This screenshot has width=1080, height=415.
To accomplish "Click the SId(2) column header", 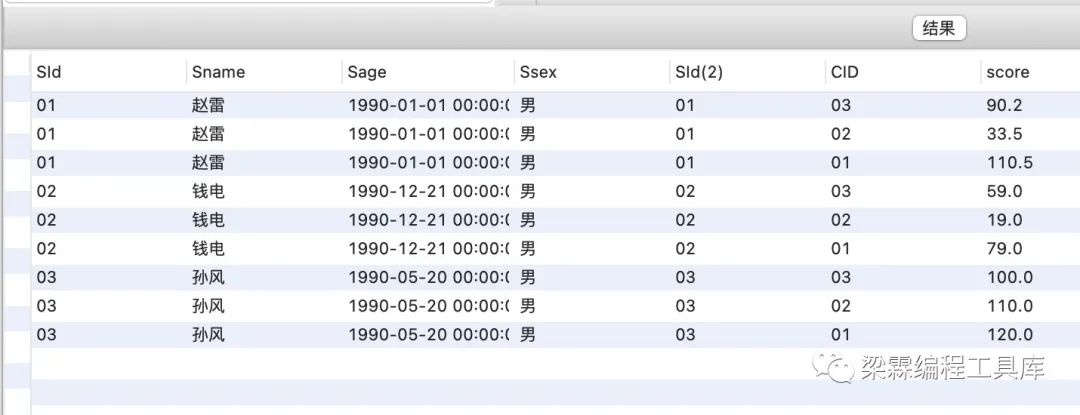I will point(699,72).
